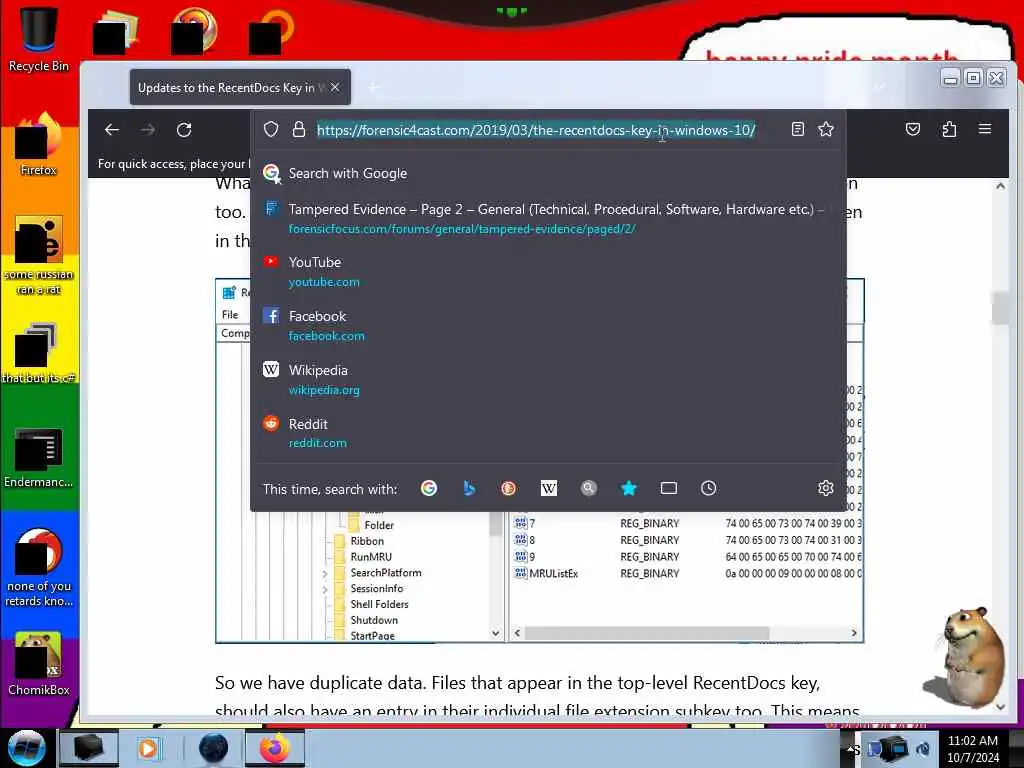The image size is (1024, 768).
Task: Click the forward navigation arrow
Action: 148,130
